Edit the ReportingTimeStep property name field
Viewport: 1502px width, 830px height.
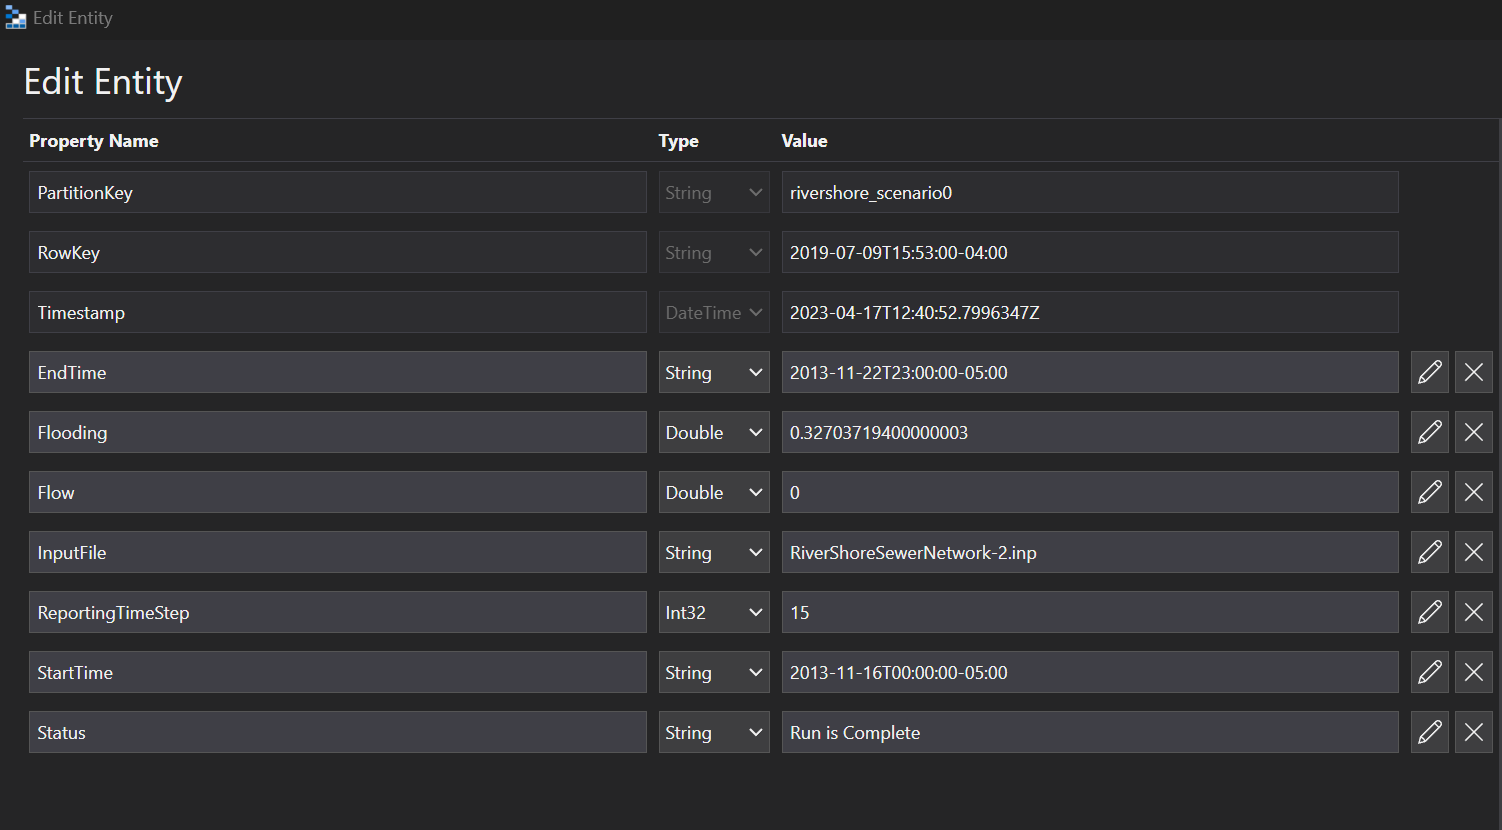[x=338, y=612]
